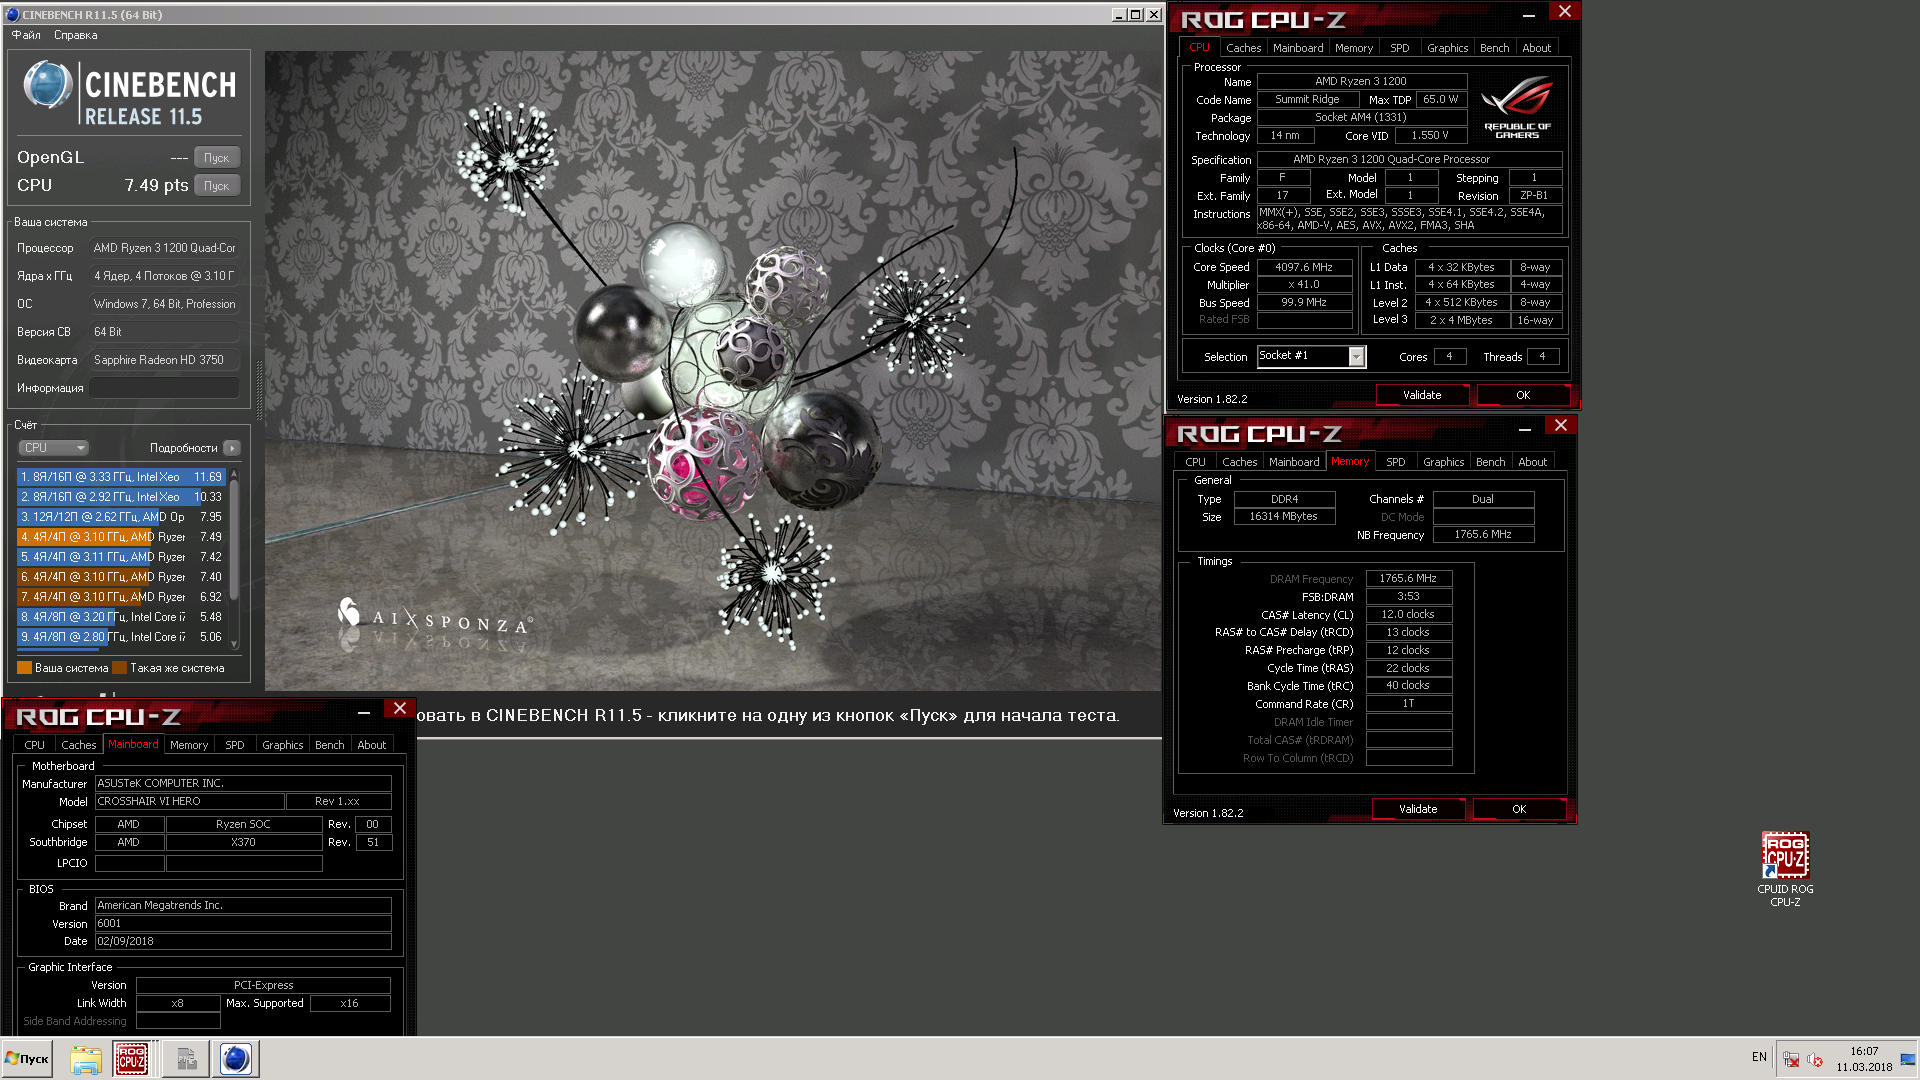1920x1080 pixels.
Task: Open the Файл menu
Action: pos(26,35)
